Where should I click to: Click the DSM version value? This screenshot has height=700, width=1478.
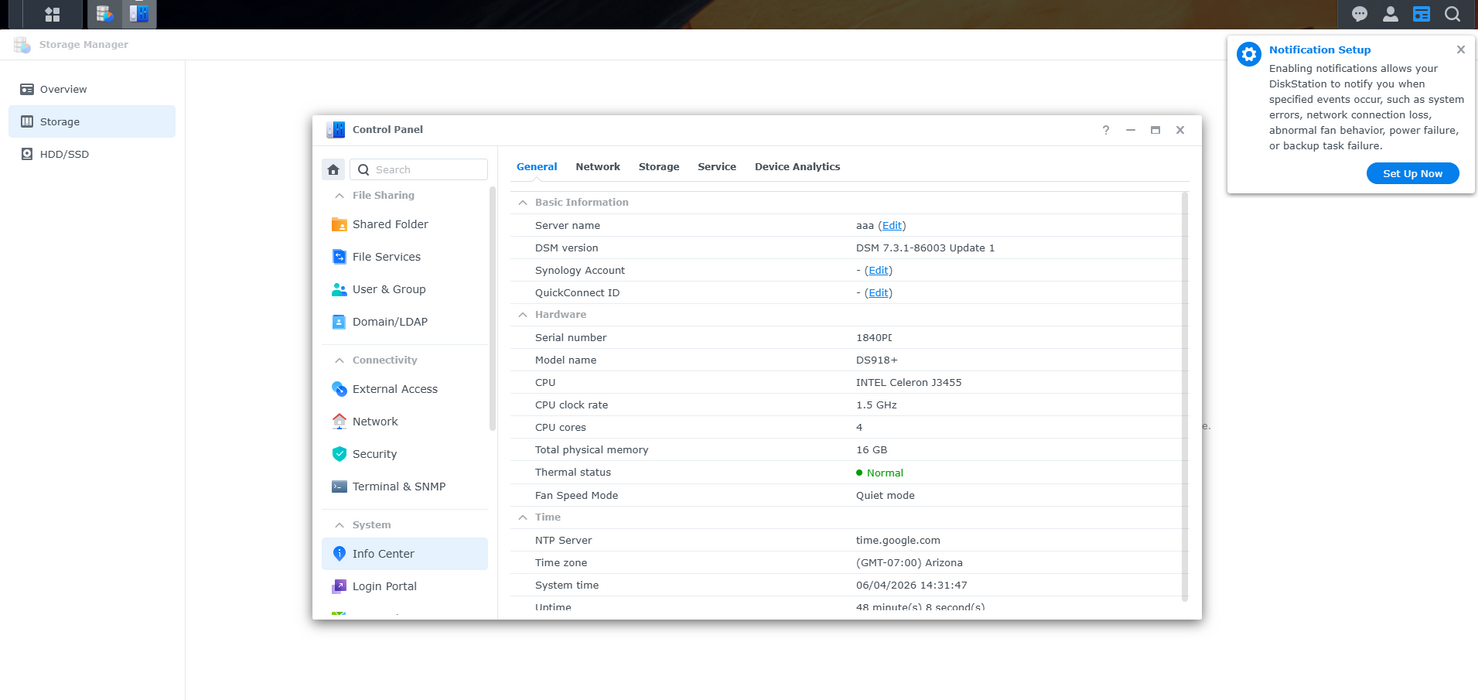[925, 248]
